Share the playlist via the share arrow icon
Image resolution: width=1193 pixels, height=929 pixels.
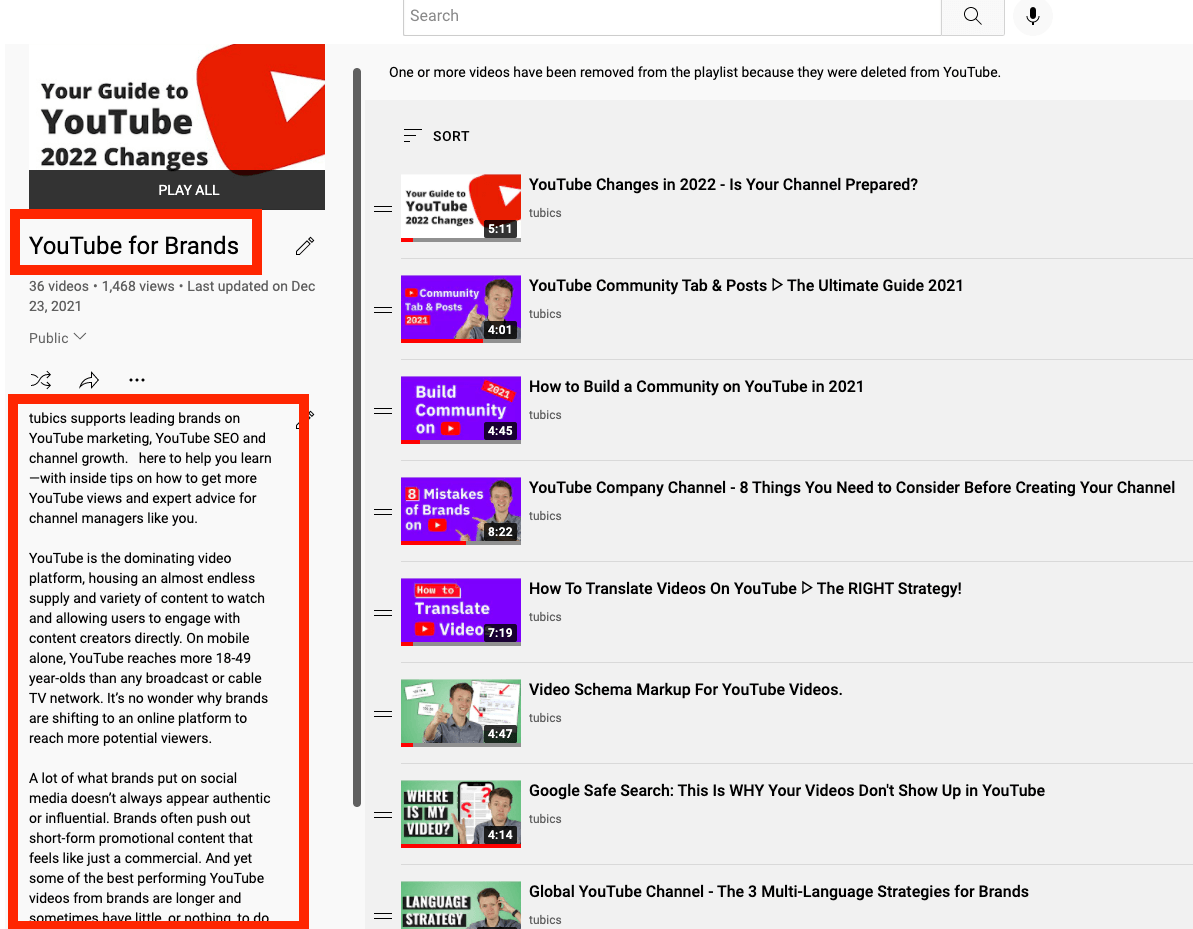88,379
